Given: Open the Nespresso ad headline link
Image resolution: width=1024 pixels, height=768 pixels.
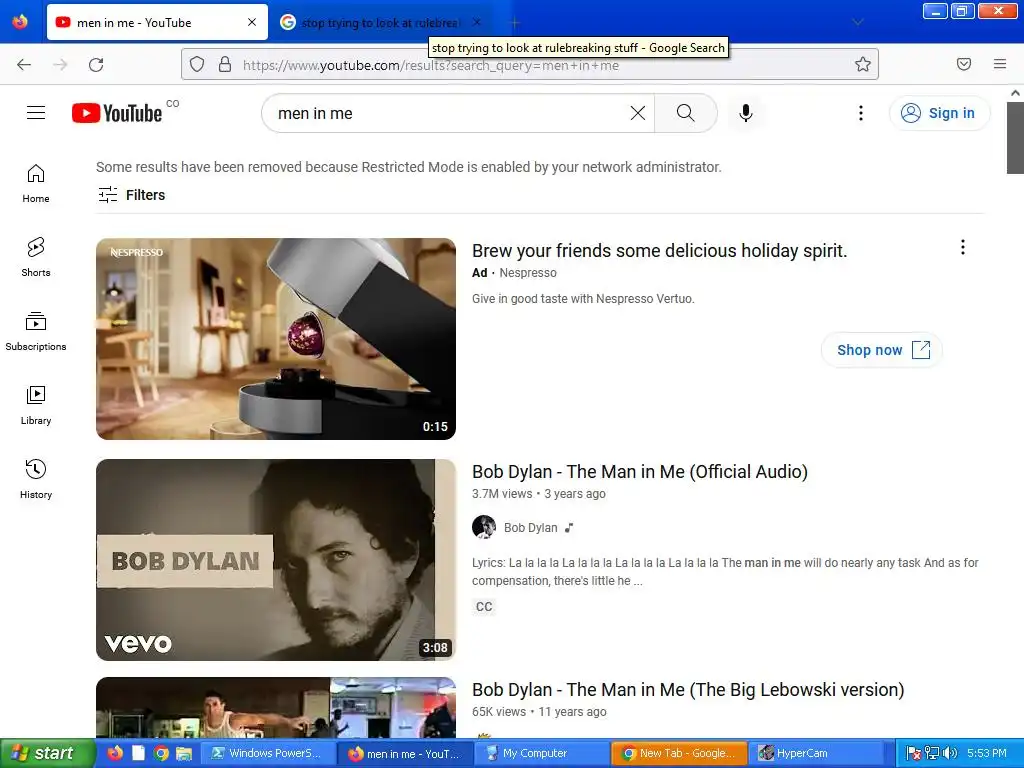Looking at the screenshot, I should tap(659, 251).
